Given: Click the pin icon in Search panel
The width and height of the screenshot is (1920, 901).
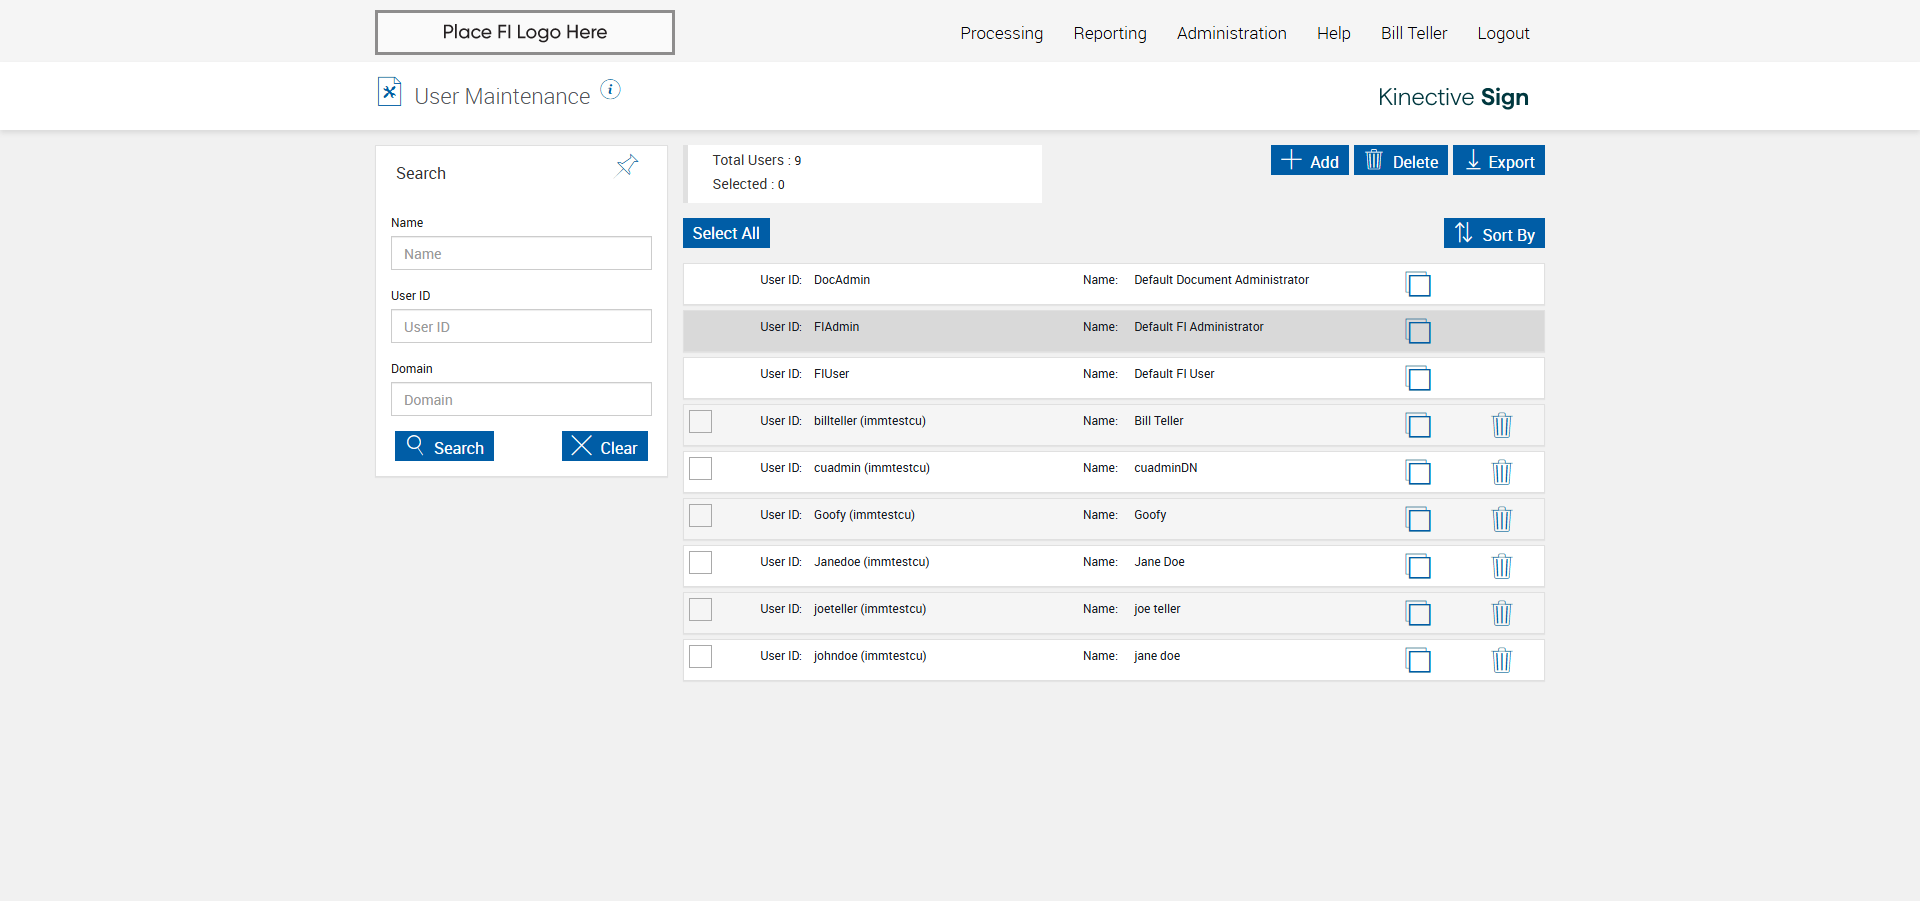Looking at the screenshot, I should point(627,165).
